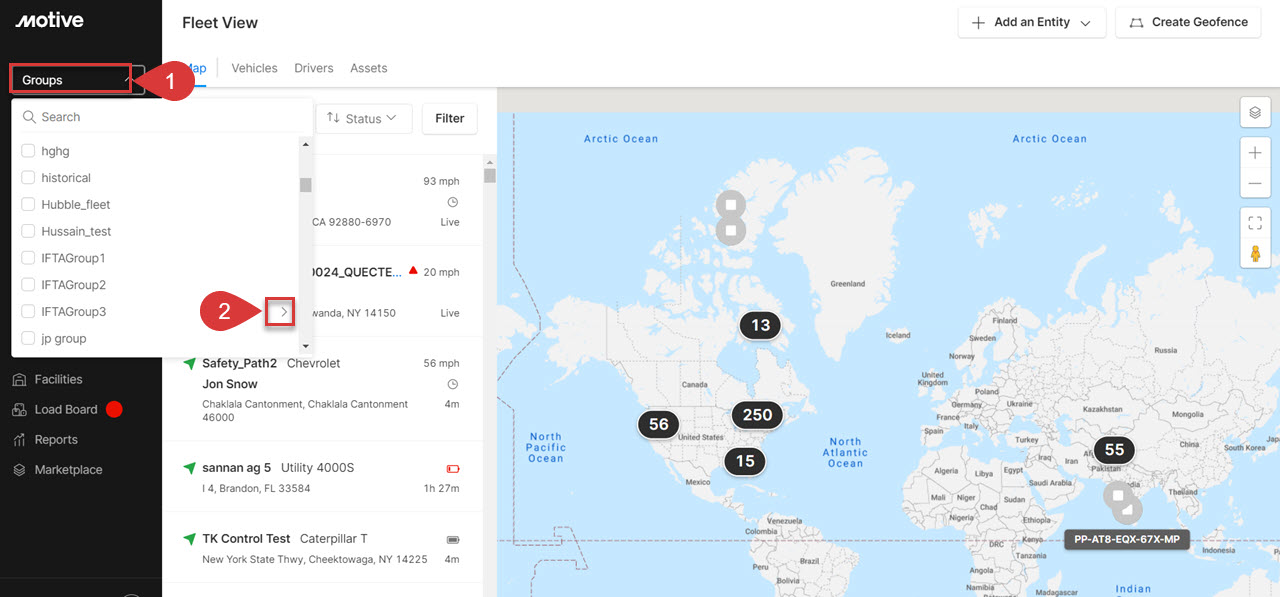Open the Groups dropdown
This screenshot has height=597, width=1280.
[x=70, y=78]
